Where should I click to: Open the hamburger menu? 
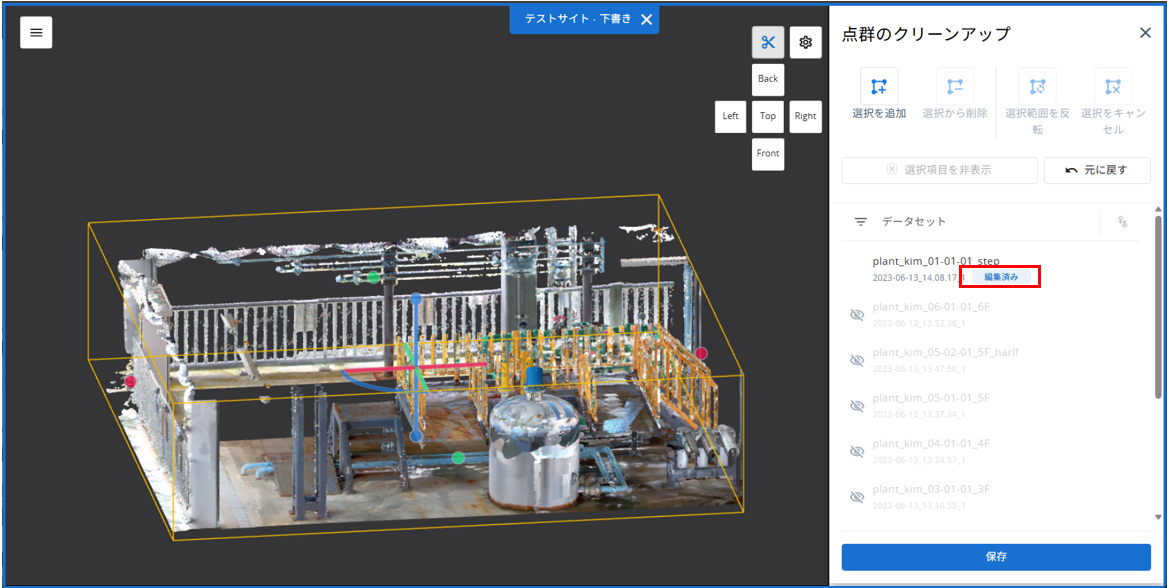pos(36,33)
